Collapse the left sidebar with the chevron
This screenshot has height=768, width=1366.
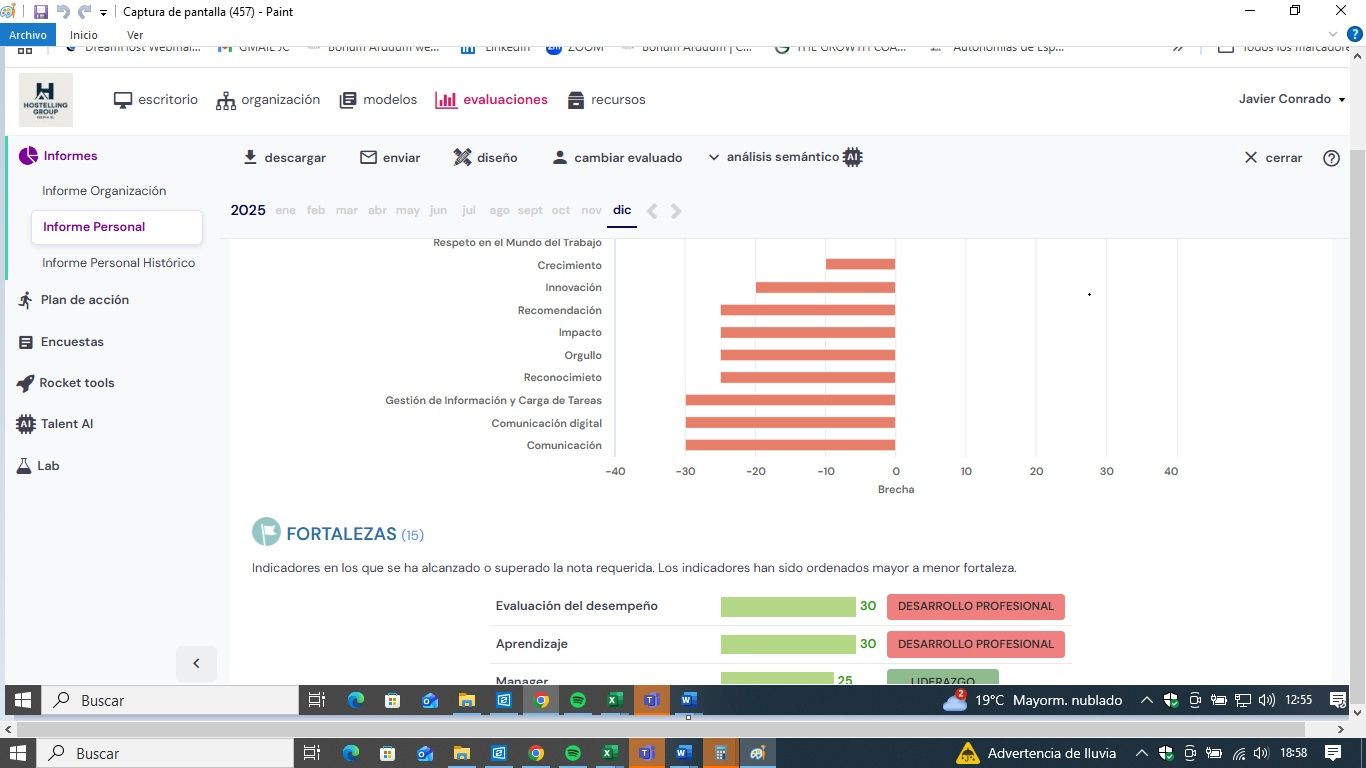coord(196,663)
